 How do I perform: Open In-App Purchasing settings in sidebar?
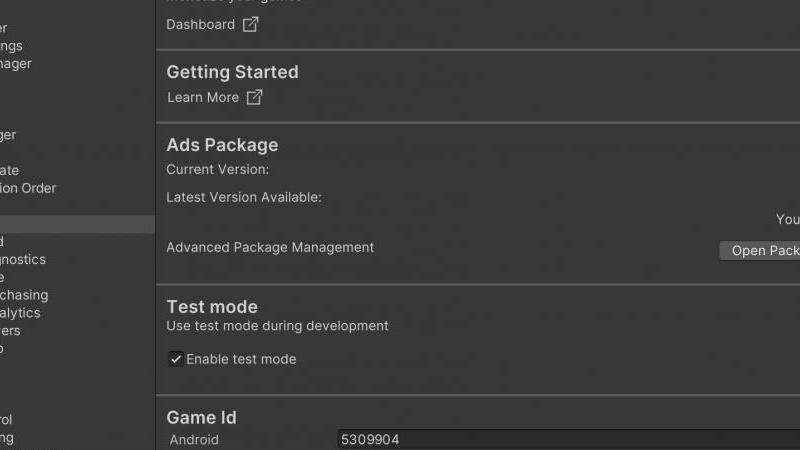tap(24, 295)
